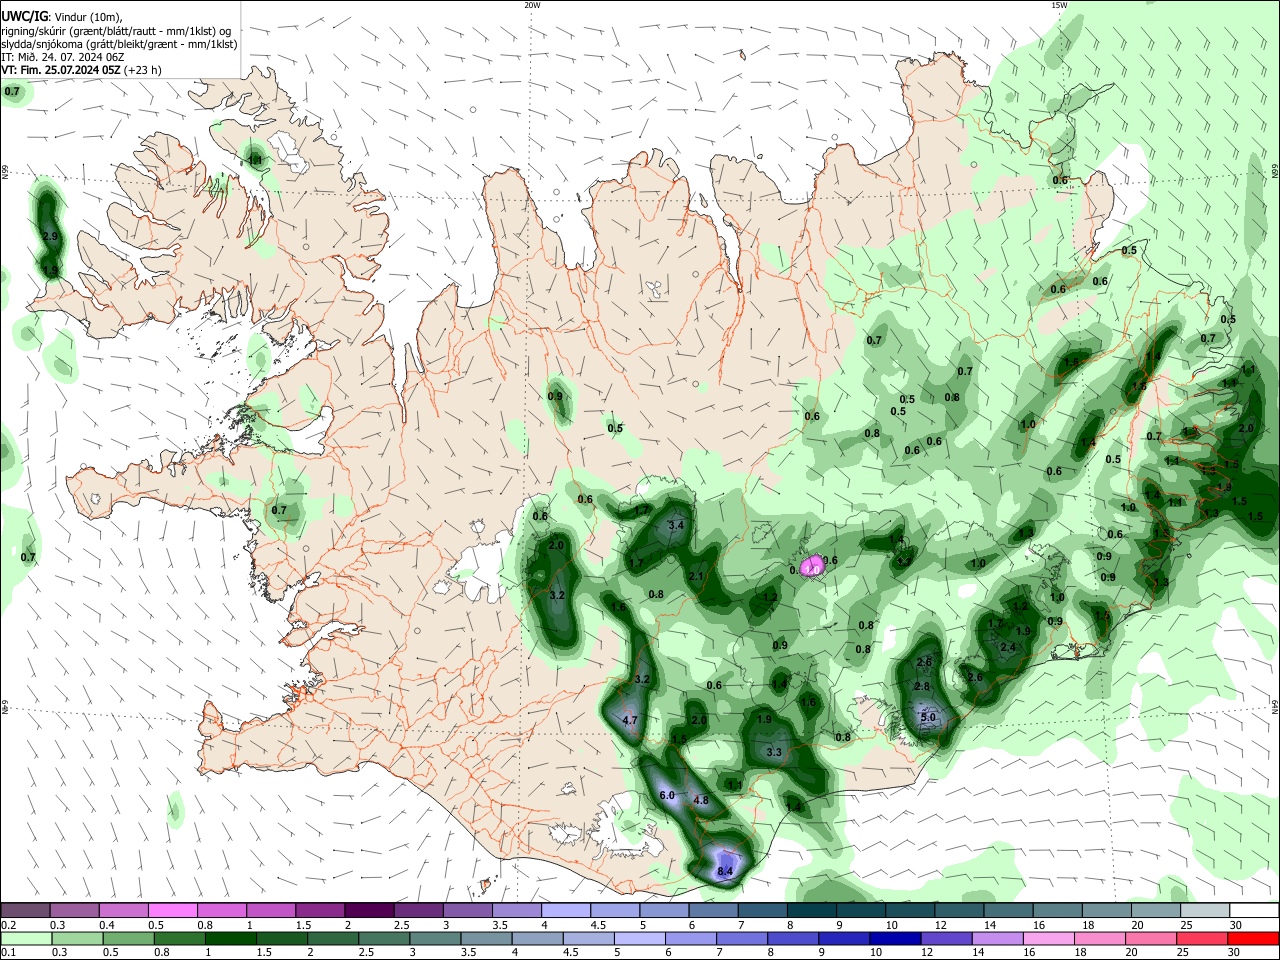Click the 4.8 precipitation value label

tap(700, 800)
